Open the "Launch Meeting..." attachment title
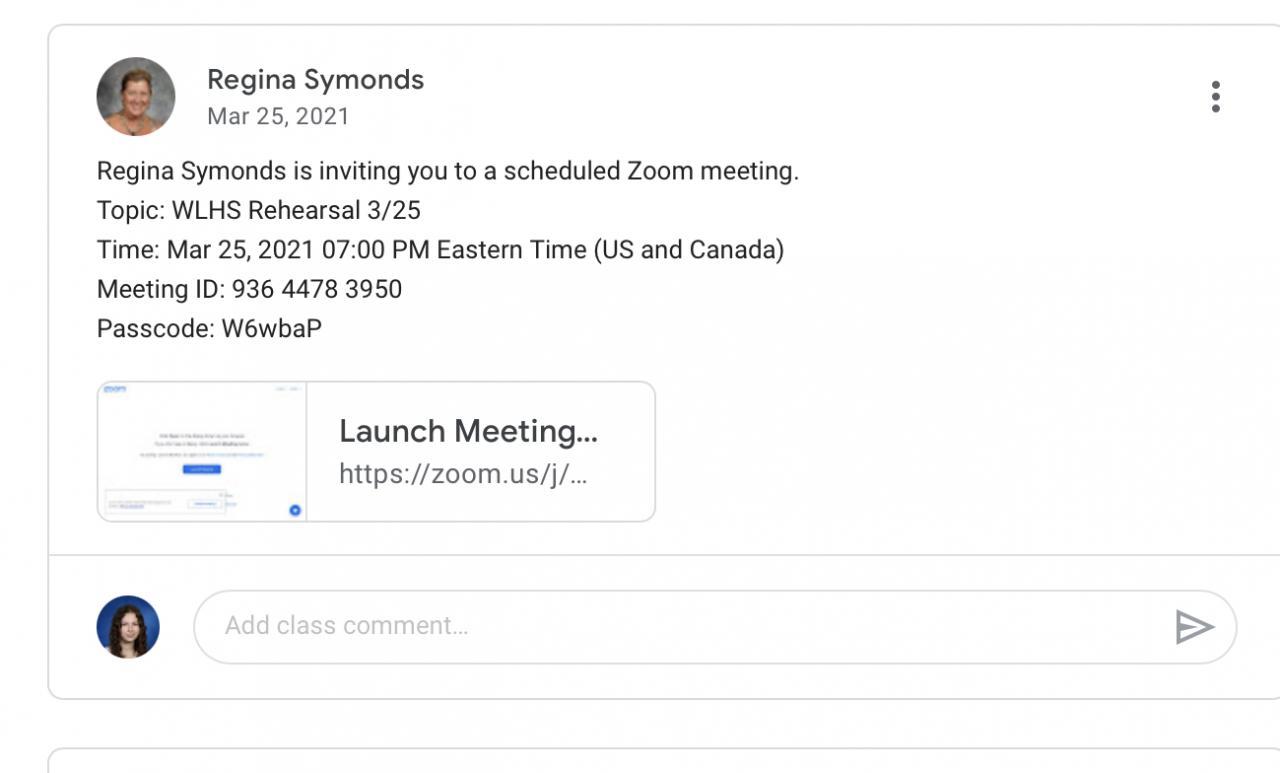 point(468,431)
